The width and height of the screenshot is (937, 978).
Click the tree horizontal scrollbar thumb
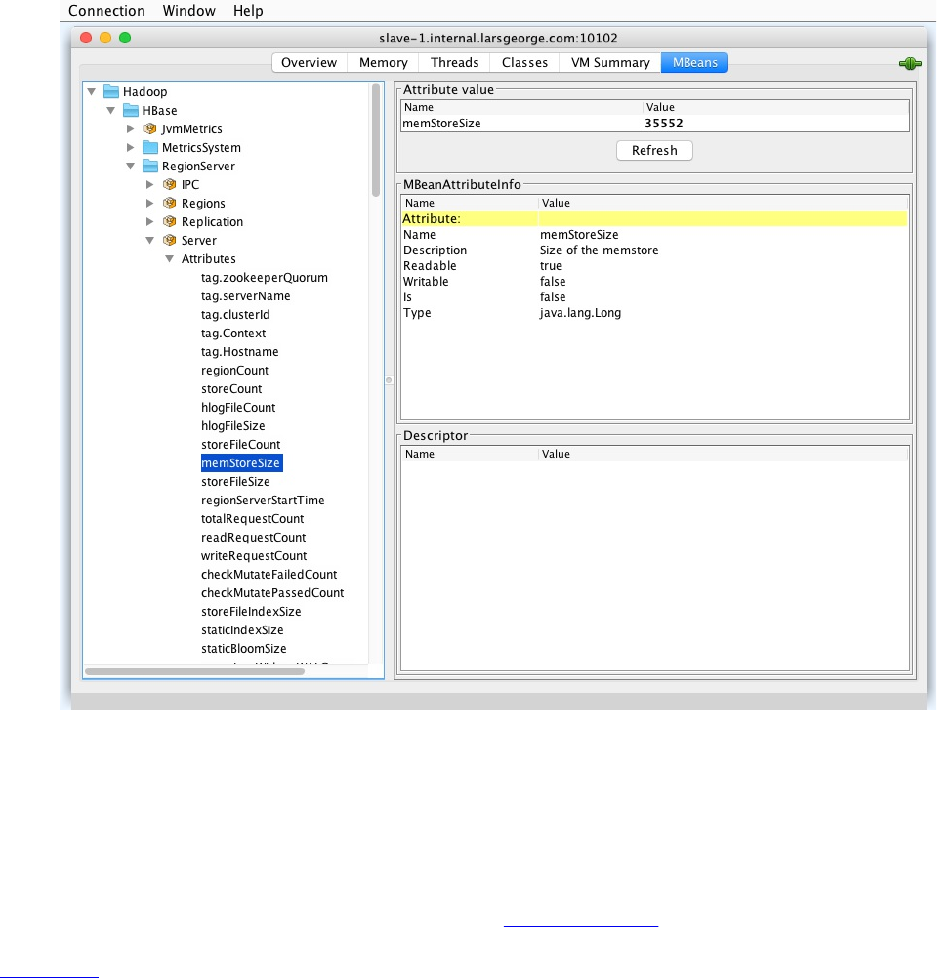click(x=195, y=671)
